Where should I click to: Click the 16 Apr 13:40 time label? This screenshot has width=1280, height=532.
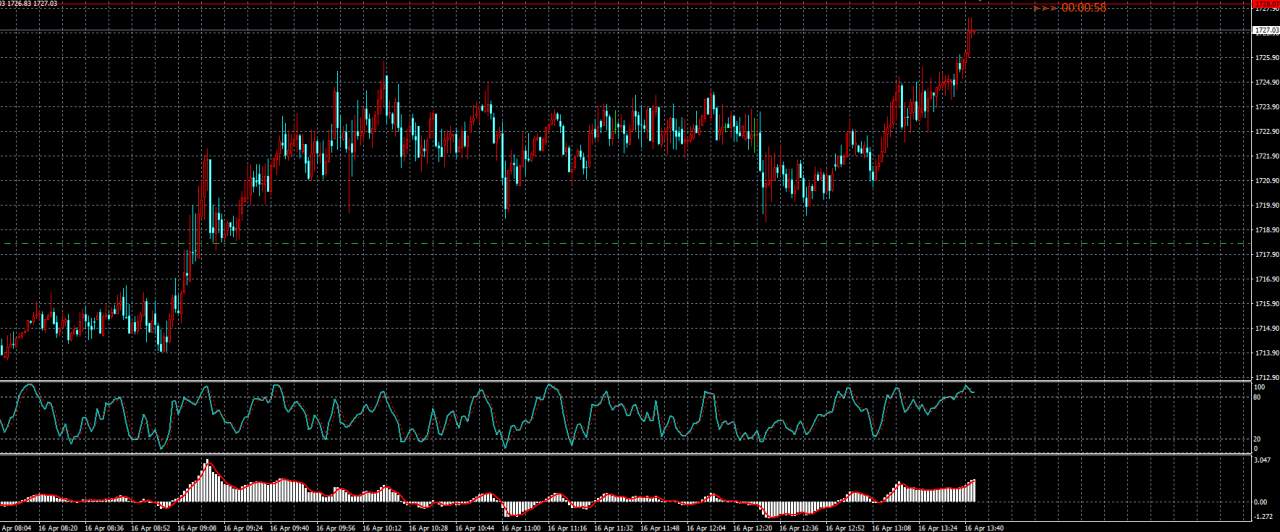click(x=984, y=527)
